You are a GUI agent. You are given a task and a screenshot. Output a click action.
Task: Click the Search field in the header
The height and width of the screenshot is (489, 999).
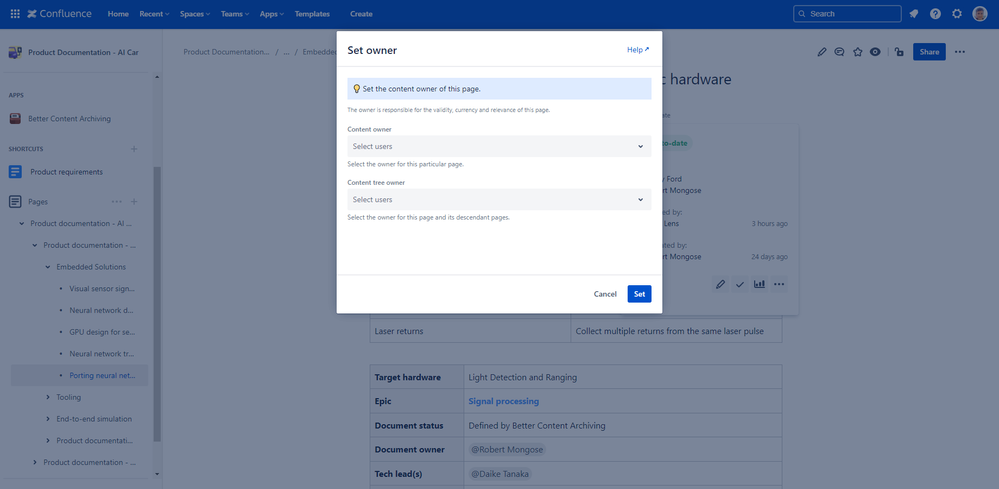point(847,14)
